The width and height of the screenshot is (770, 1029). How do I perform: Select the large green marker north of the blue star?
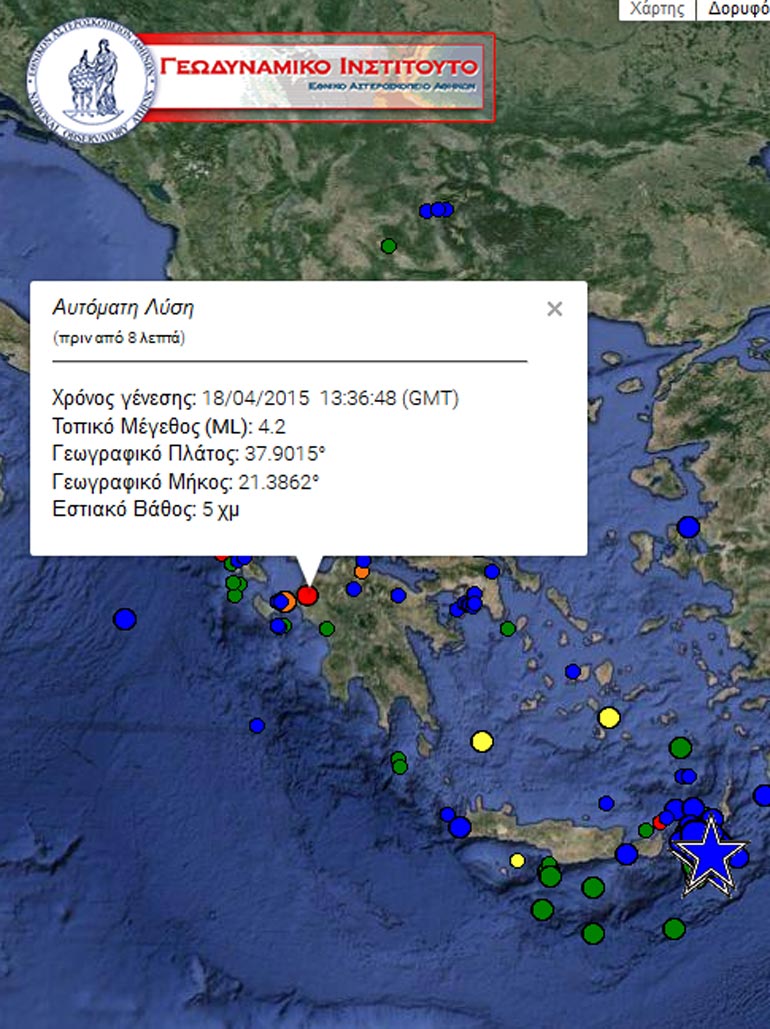(x=680, y=747)
